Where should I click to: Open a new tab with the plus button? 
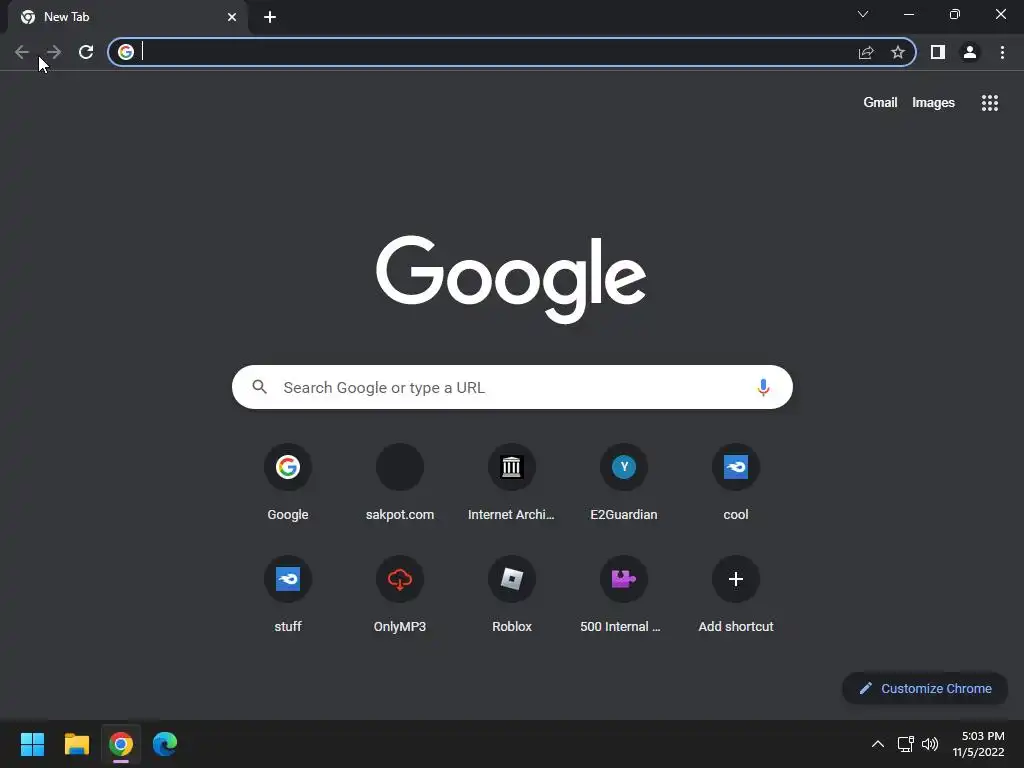(x=270, y=17)
